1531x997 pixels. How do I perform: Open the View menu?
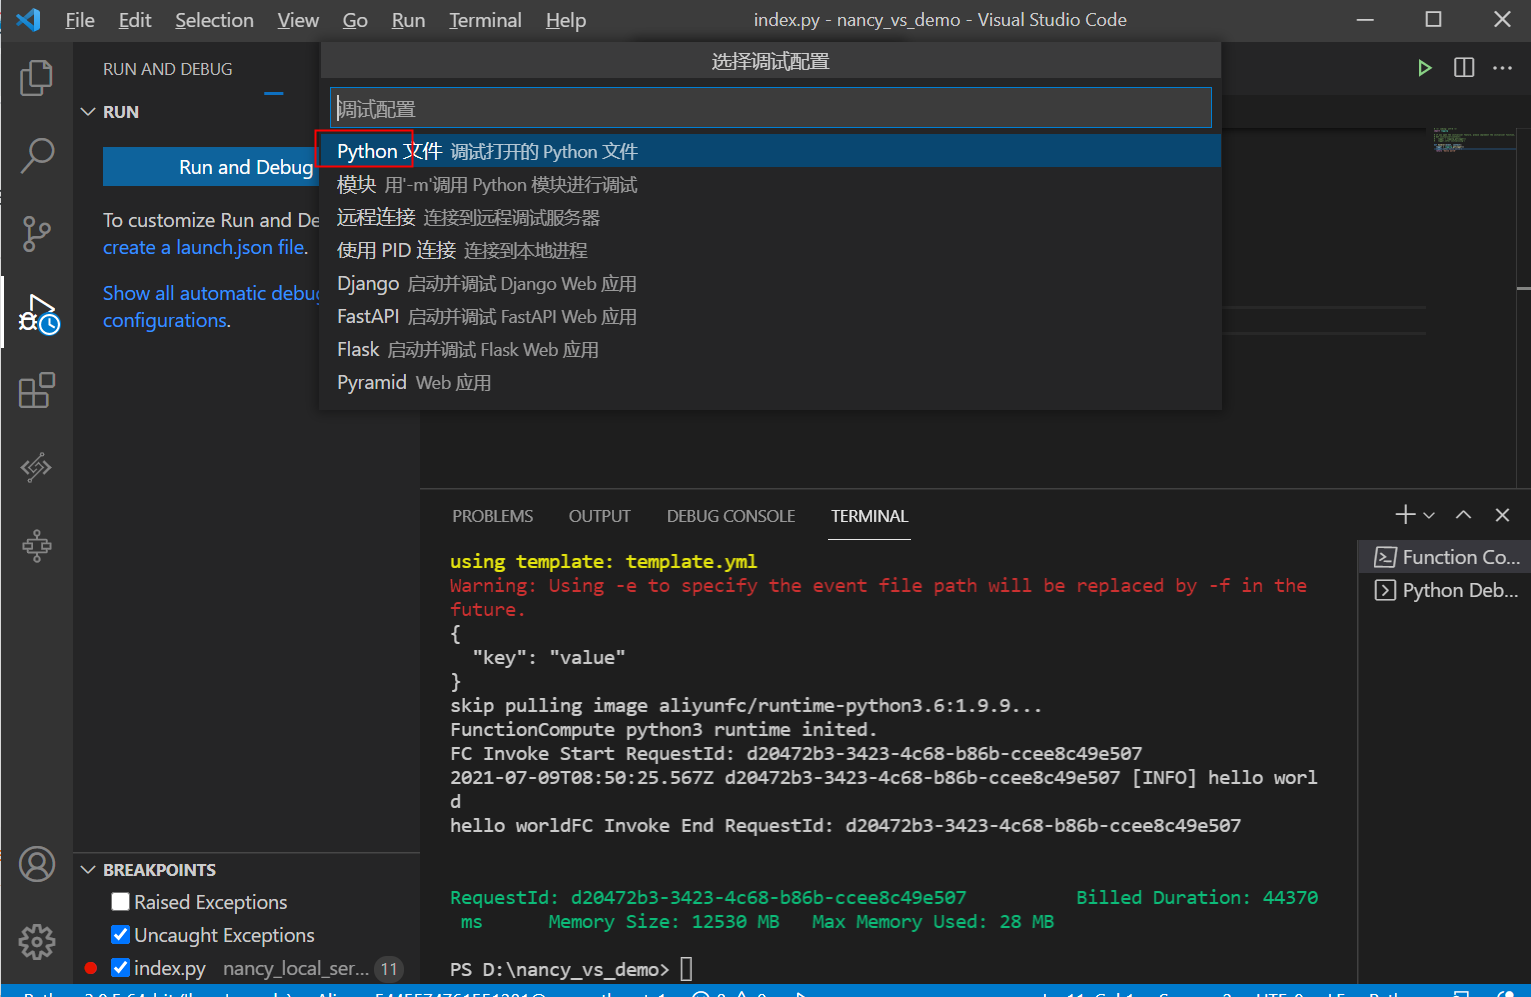click(298, 20)
